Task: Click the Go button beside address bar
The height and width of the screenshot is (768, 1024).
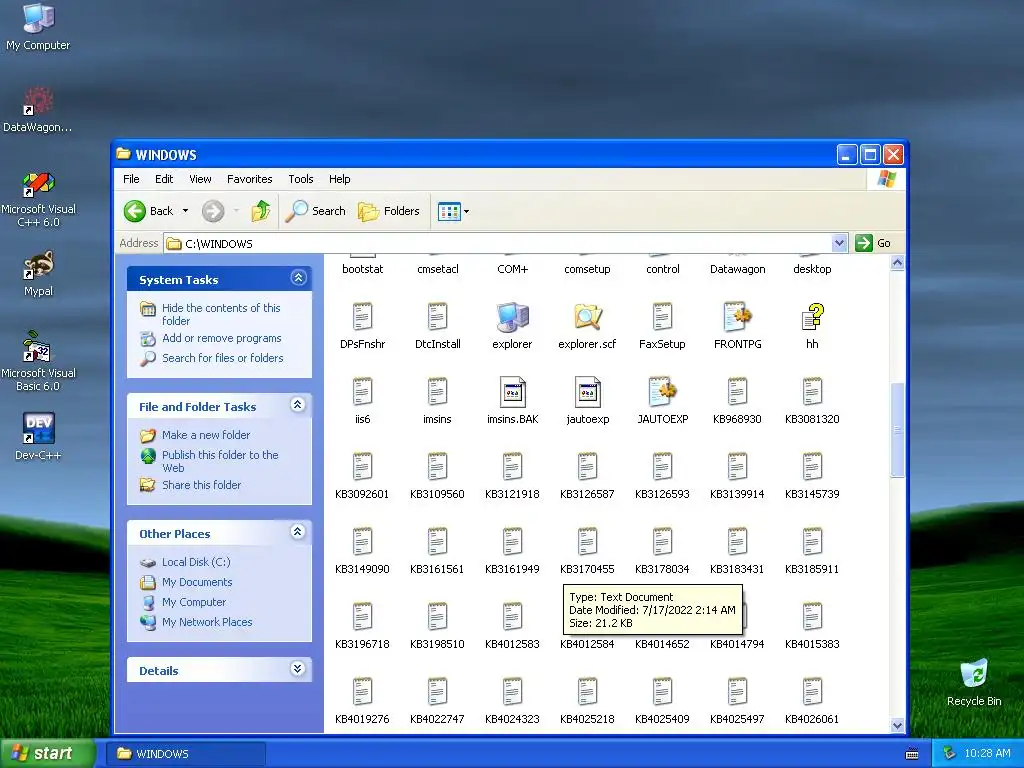Action: 873,243
